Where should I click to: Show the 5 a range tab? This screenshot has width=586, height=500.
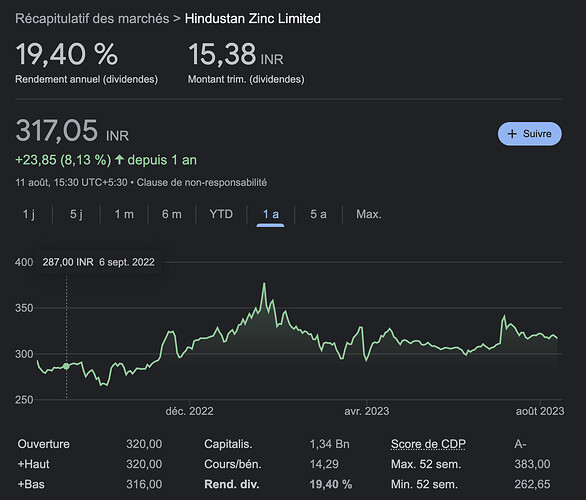tap(318, 214)
